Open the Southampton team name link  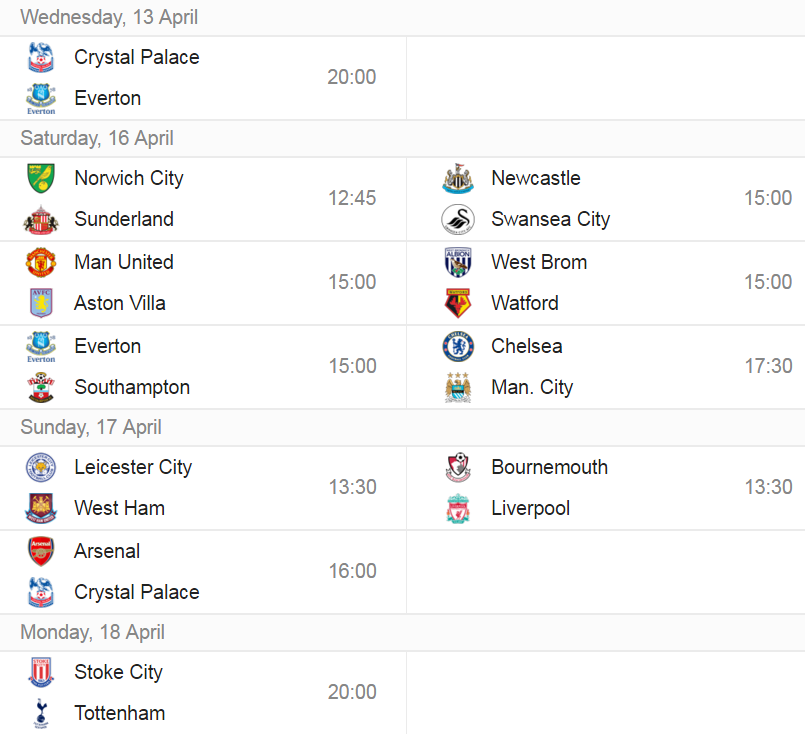pyautogui.click(x=132, y=388)
